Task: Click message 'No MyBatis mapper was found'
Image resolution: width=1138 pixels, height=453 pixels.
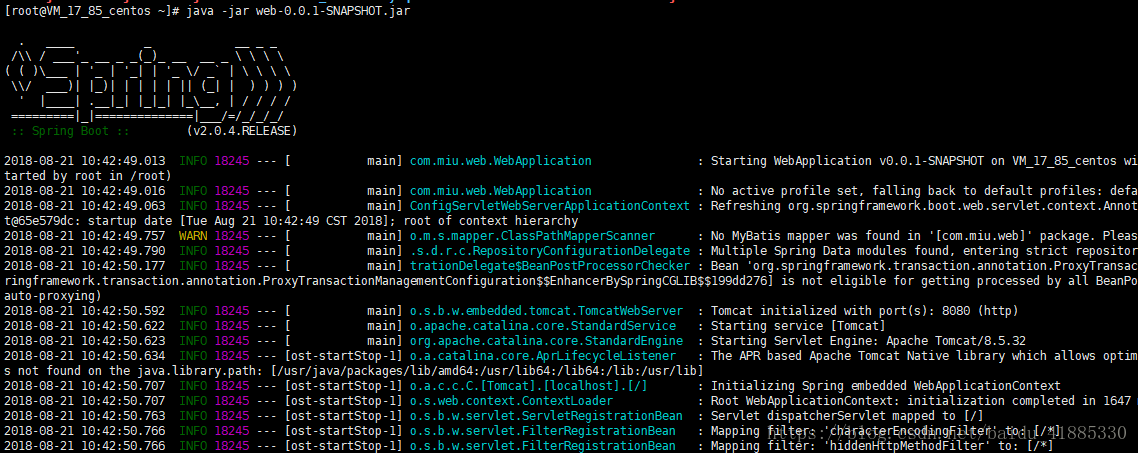Action: pos(806,236)
